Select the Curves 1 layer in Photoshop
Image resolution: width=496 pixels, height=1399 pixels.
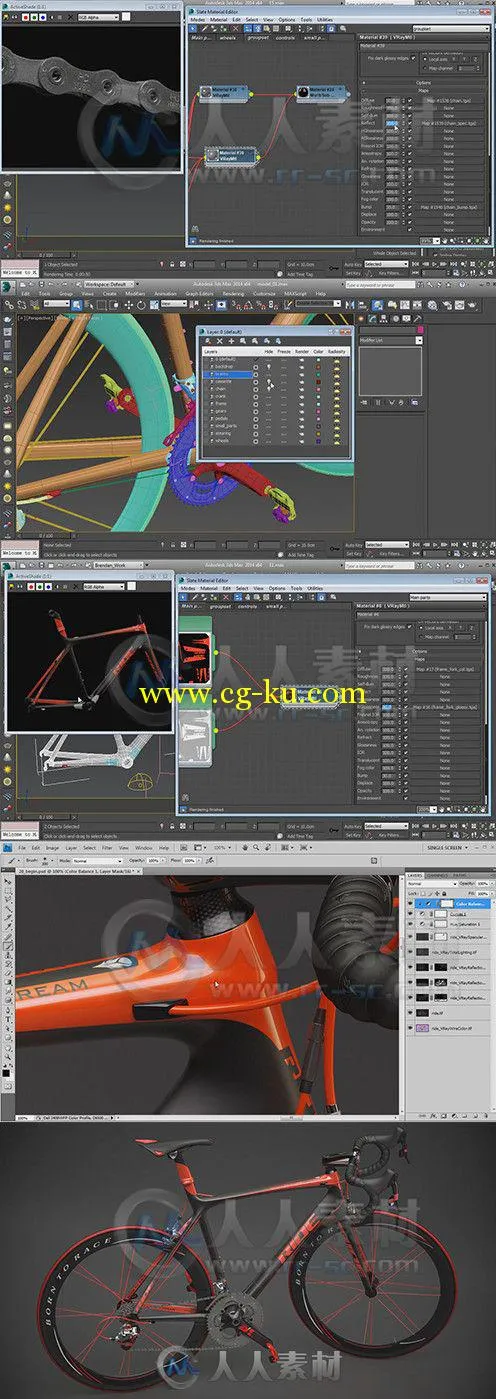pyautogui.click(x=447, y=914)
